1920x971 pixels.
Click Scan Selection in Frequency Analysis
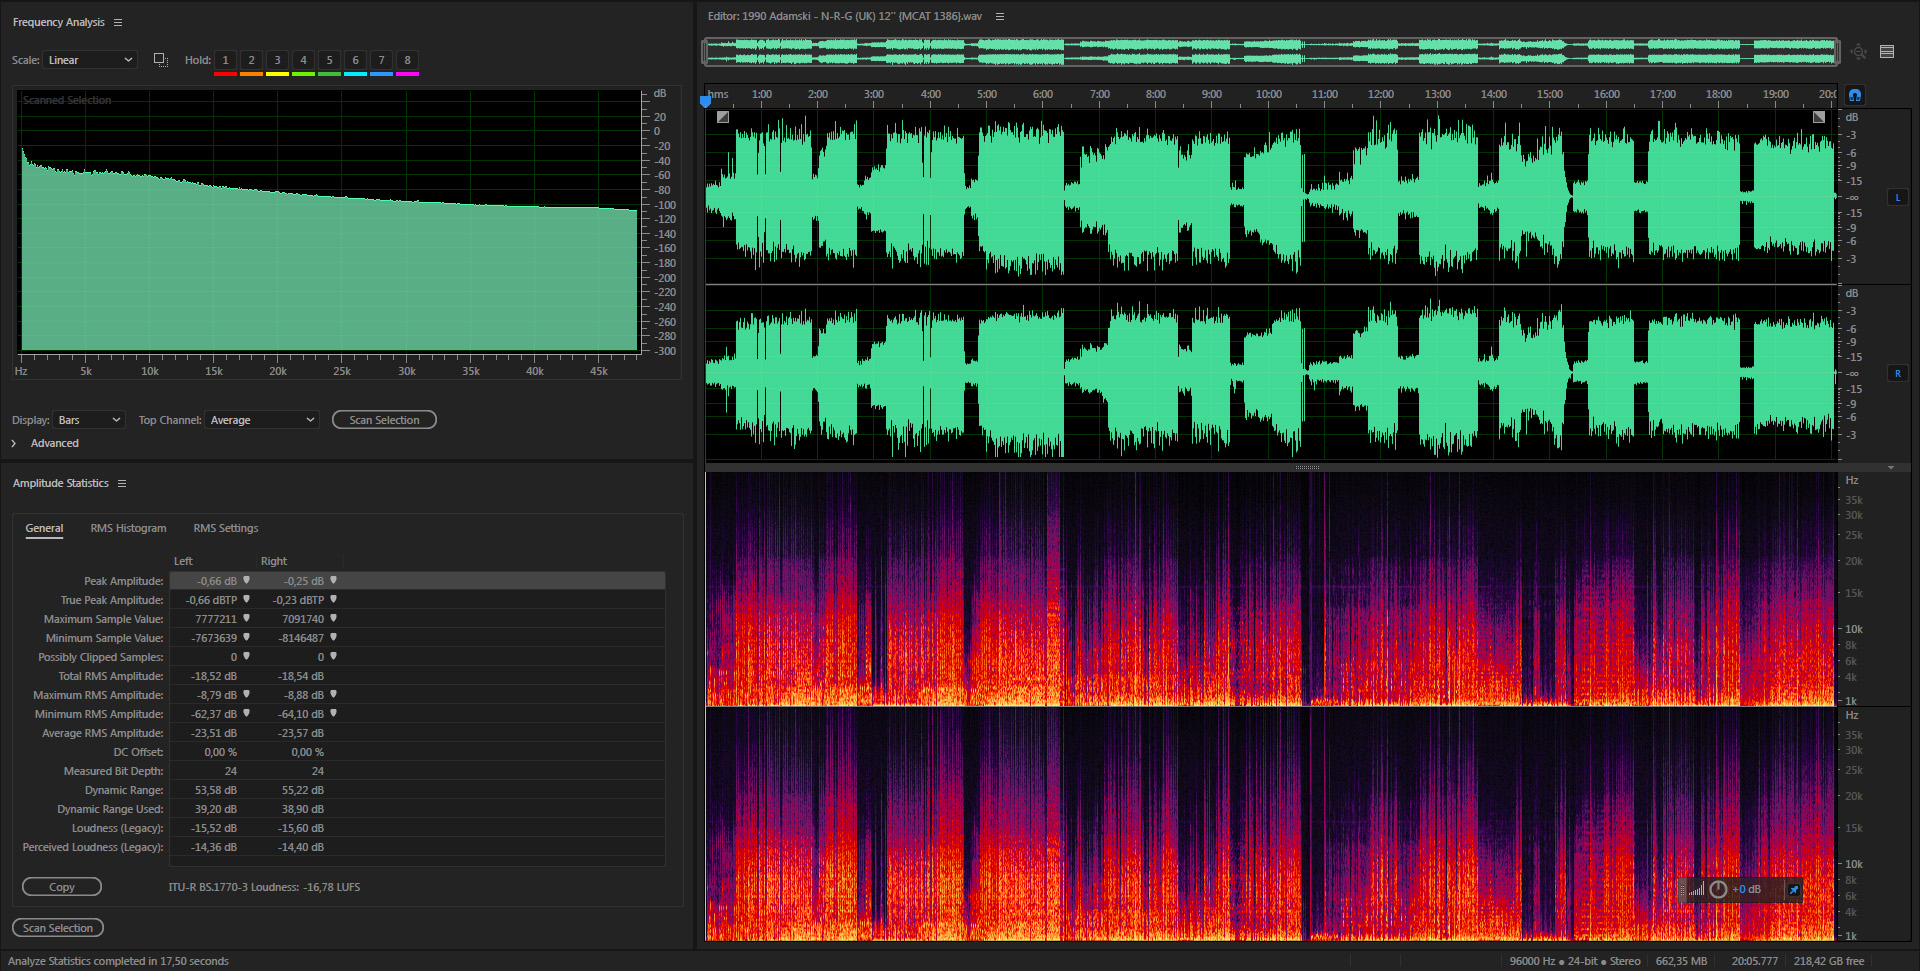click(x=384, y=420)
